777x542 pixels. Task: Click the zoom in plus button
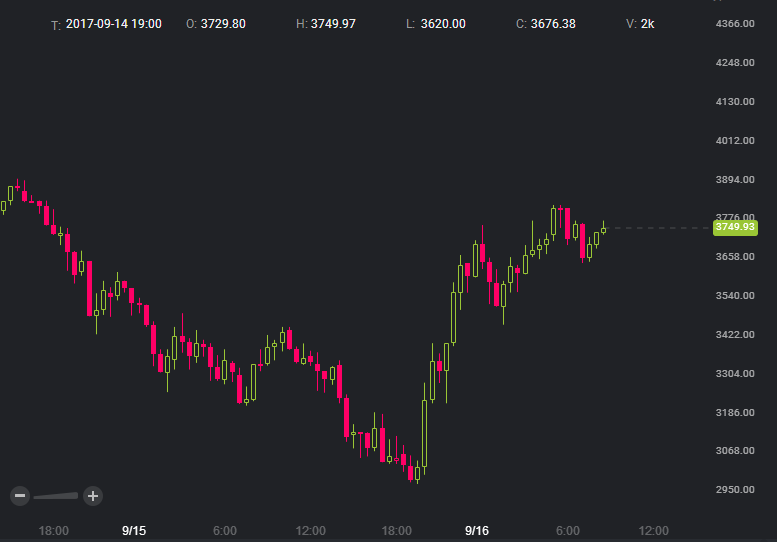tap(92, 495)
